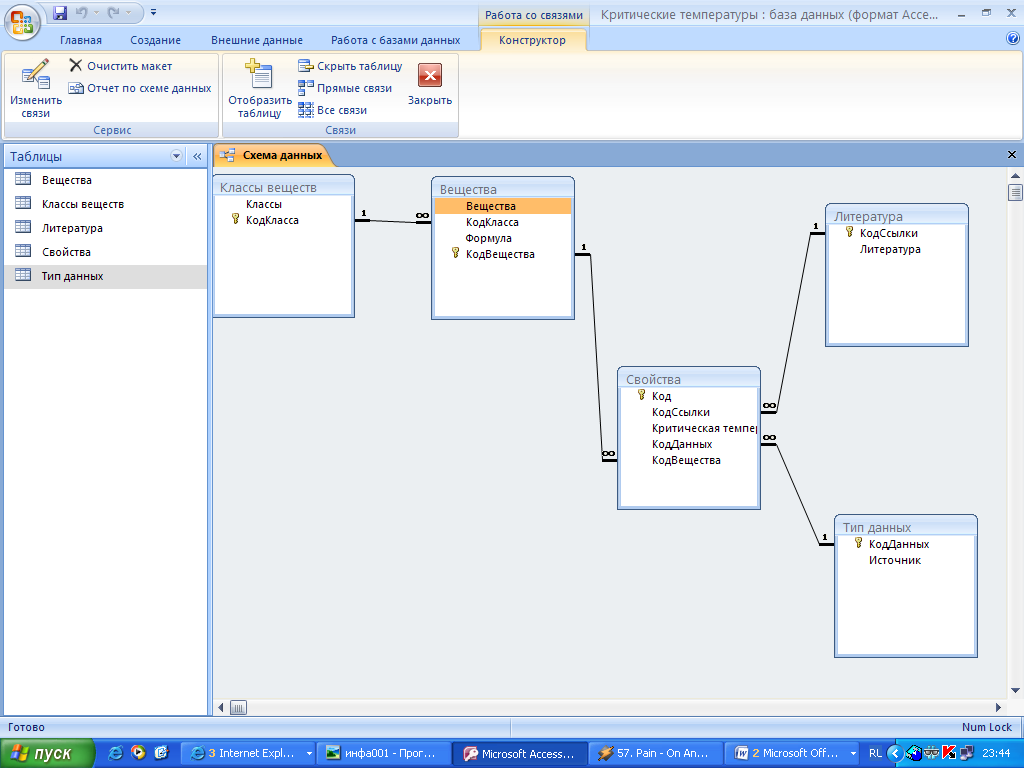Select Литература field in Литература table

click(x=889, y=249)
